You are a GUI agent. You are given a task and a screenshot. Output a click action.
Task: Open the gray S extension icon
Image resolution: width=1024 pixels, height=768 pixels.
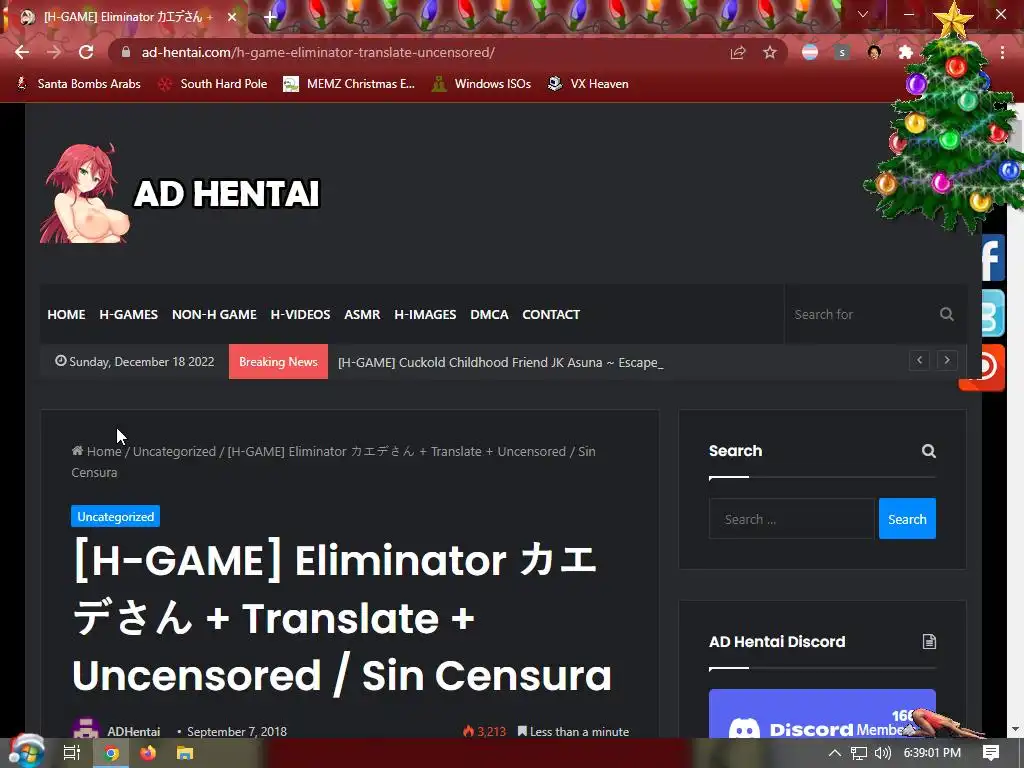pos(842,52)
